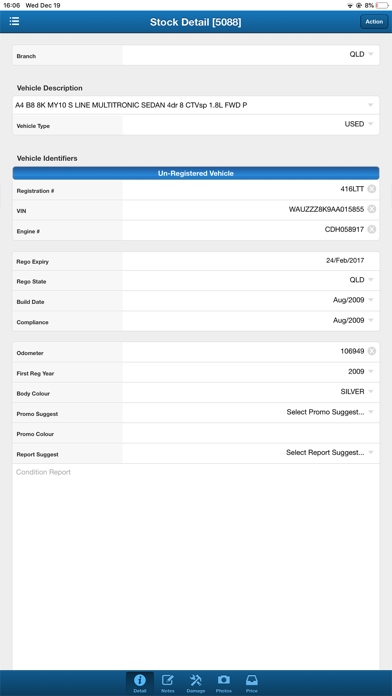The image size is (392, 696).
Task: Switch to the Price tab
Action: pyautogui.click(x=252, y=684)
